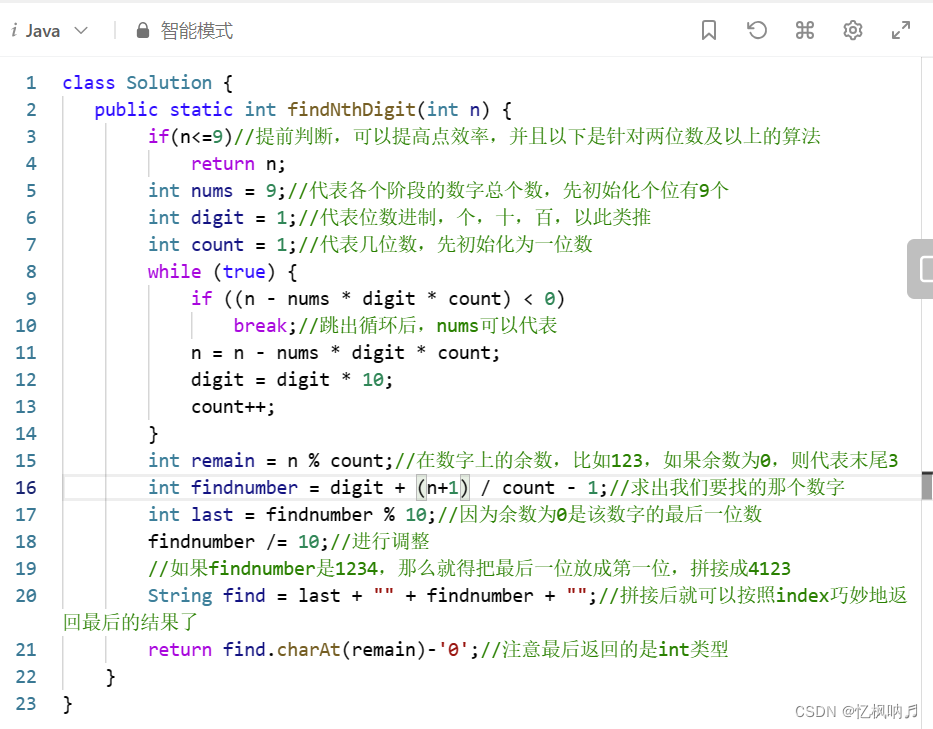
Task: Click the 智能模式 menu label
Action: pos(195,30)
